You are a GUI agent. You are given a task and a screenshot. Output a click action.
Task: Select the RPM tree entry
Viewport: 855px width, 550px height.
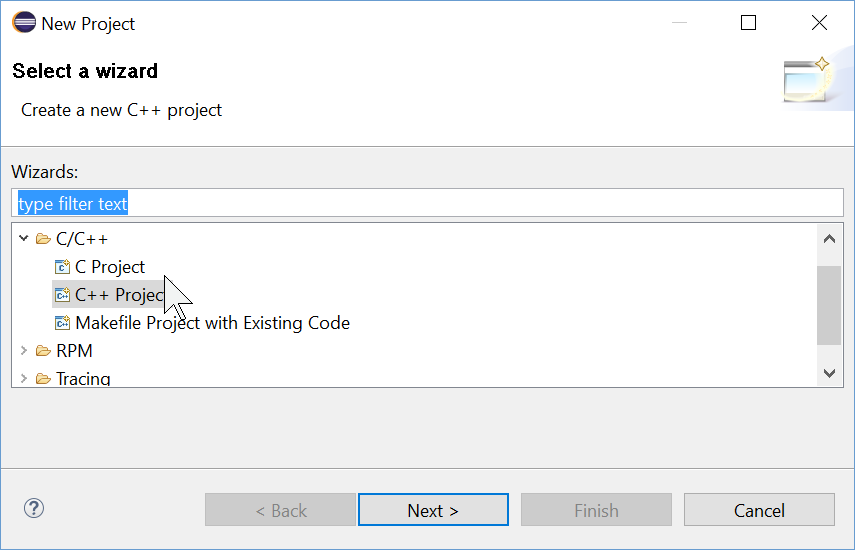74,350
